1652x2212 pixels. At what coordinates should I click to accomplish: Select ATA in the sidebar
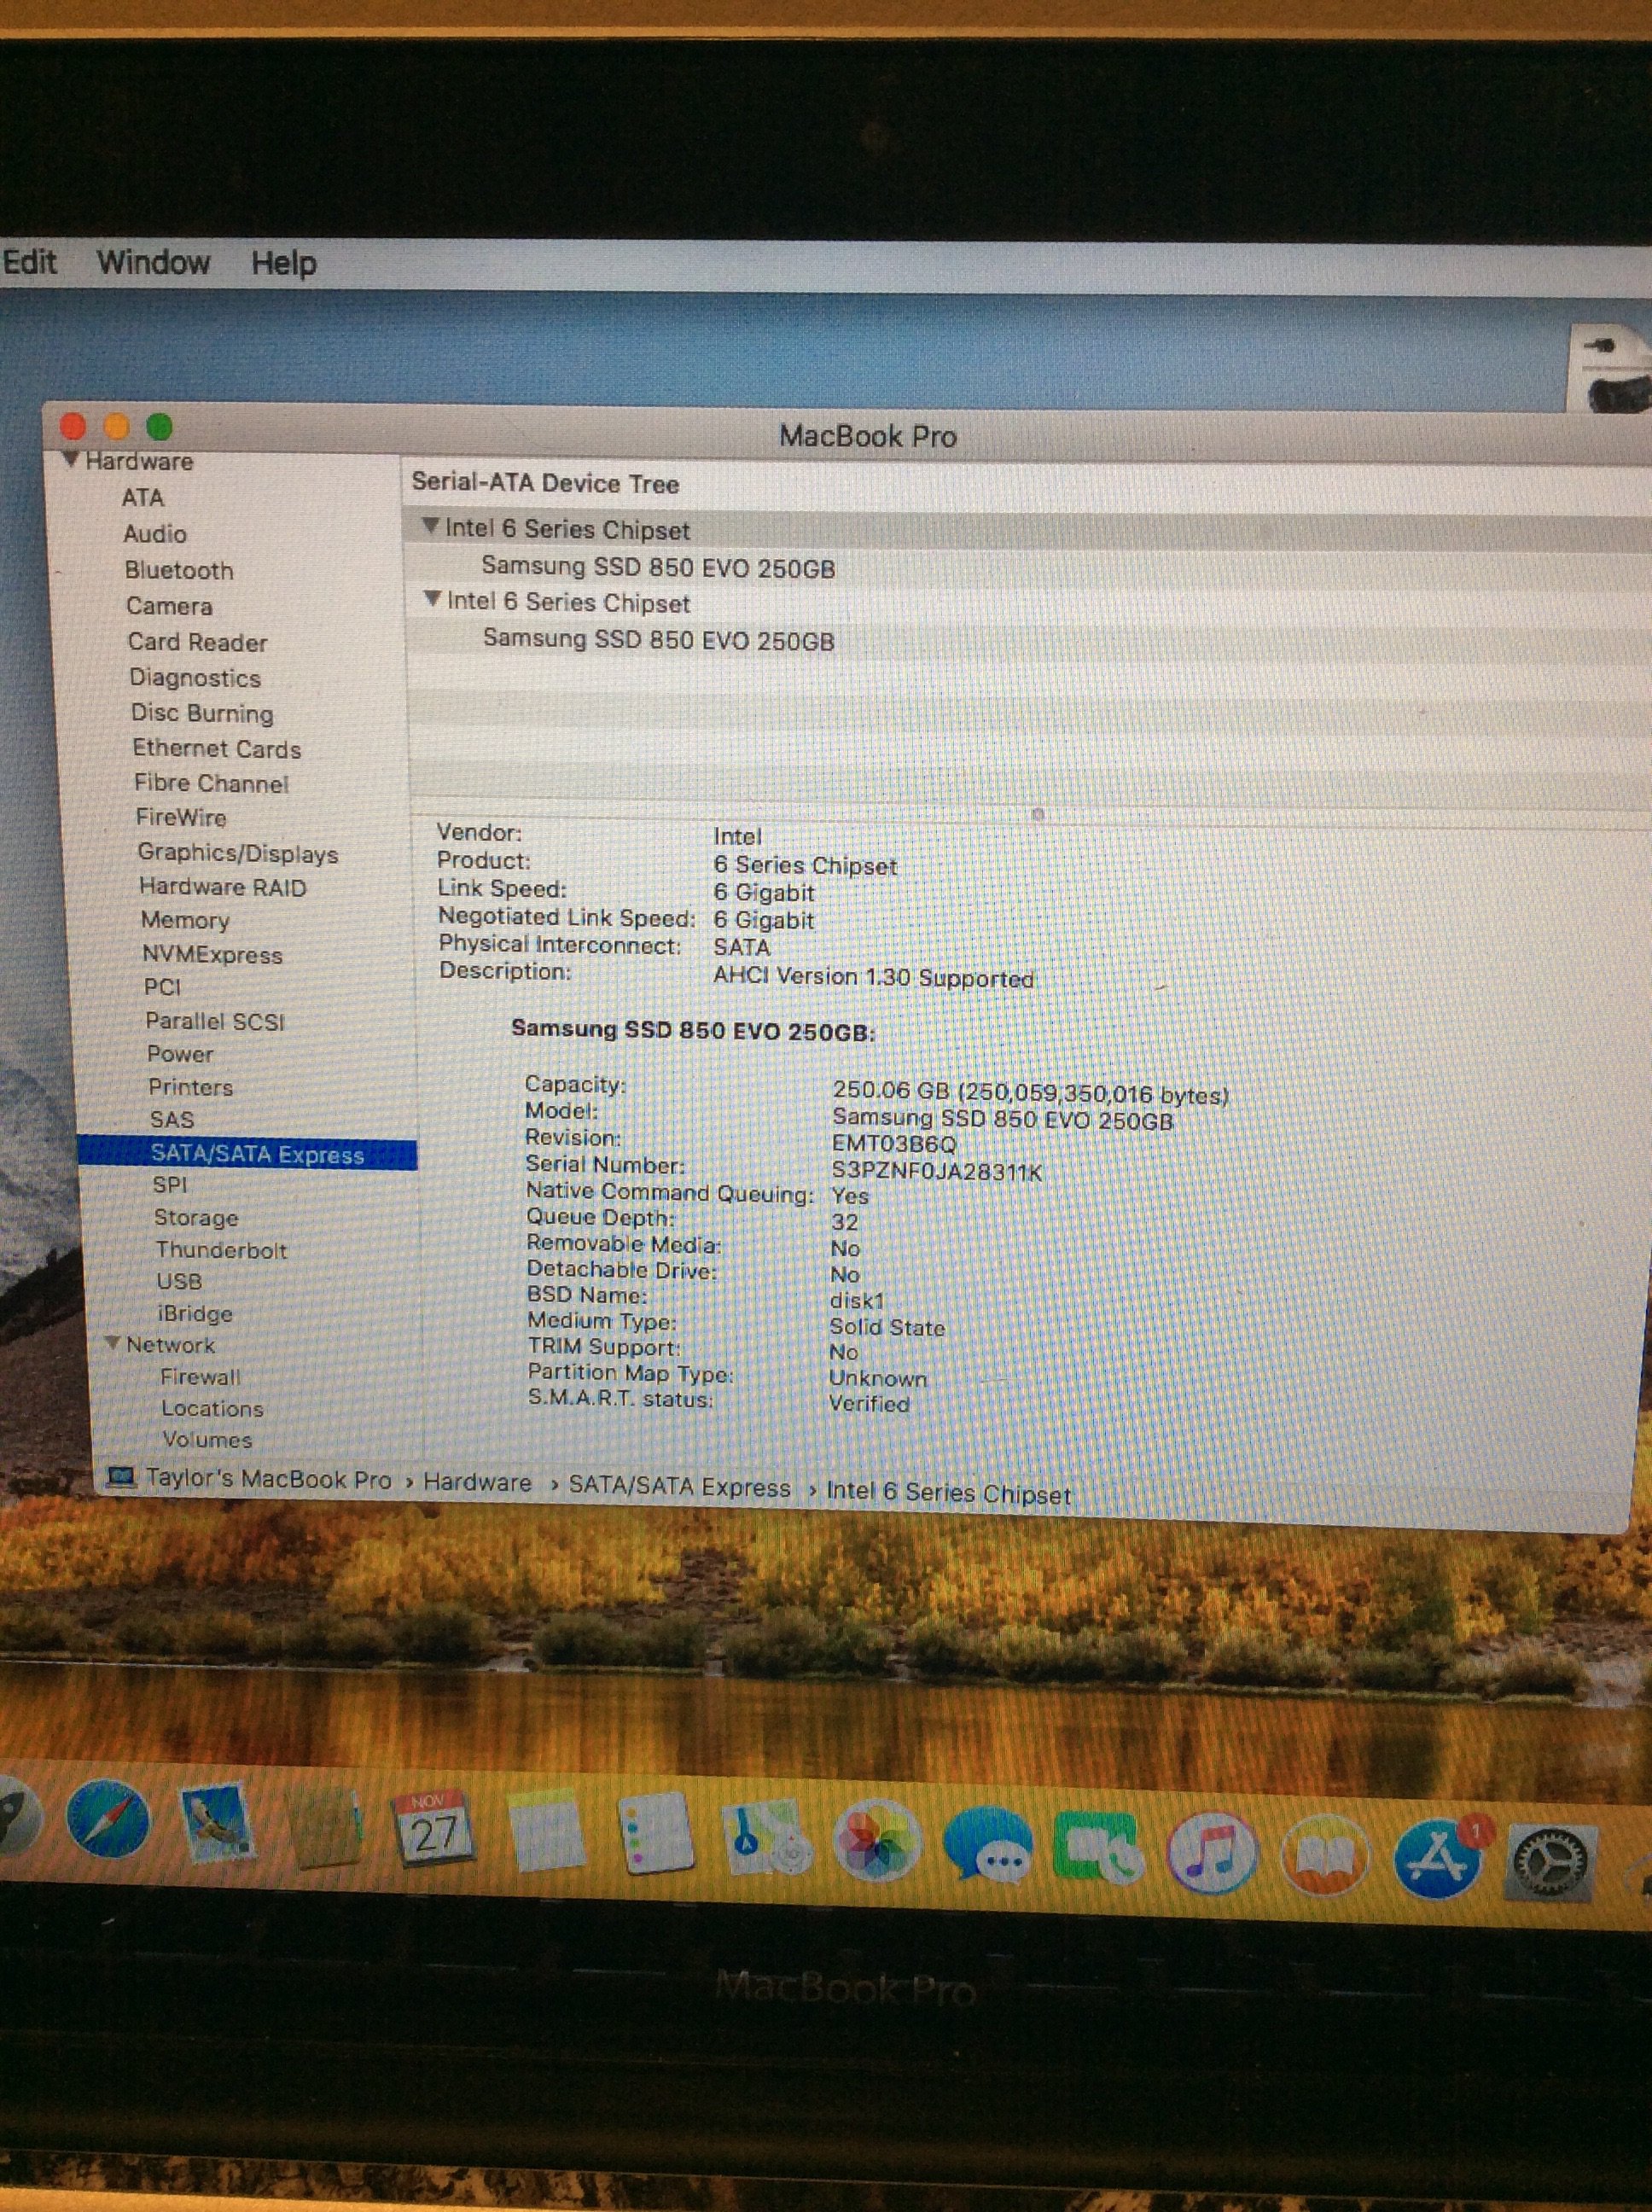coord(143,497)
